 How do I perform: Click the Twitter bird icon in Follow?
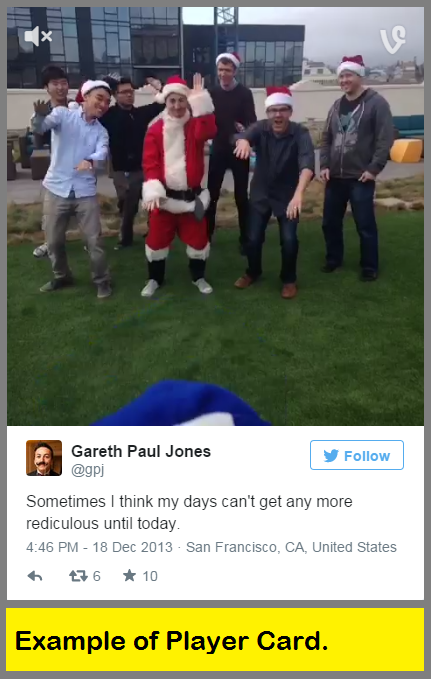[331, 456]
